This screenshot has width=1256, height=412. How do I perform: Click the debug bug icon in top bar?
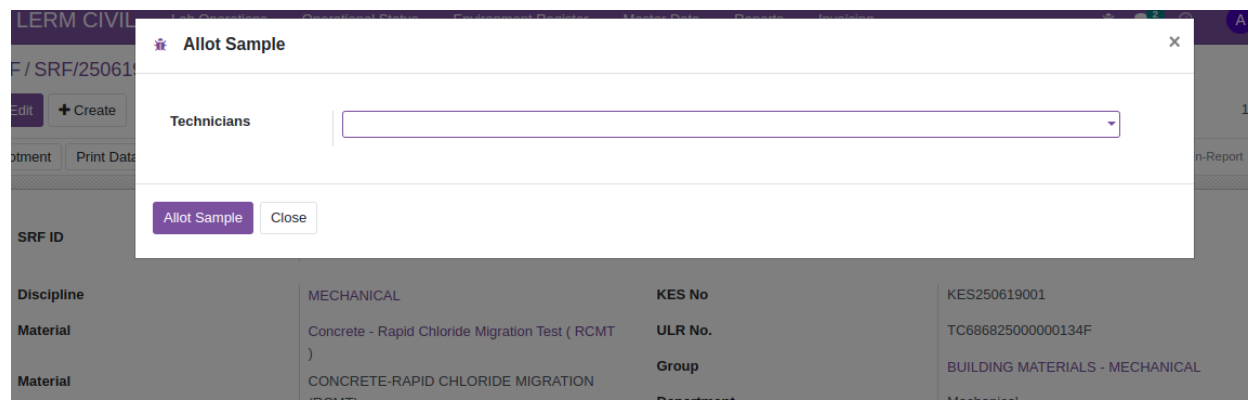point(1110,18)
